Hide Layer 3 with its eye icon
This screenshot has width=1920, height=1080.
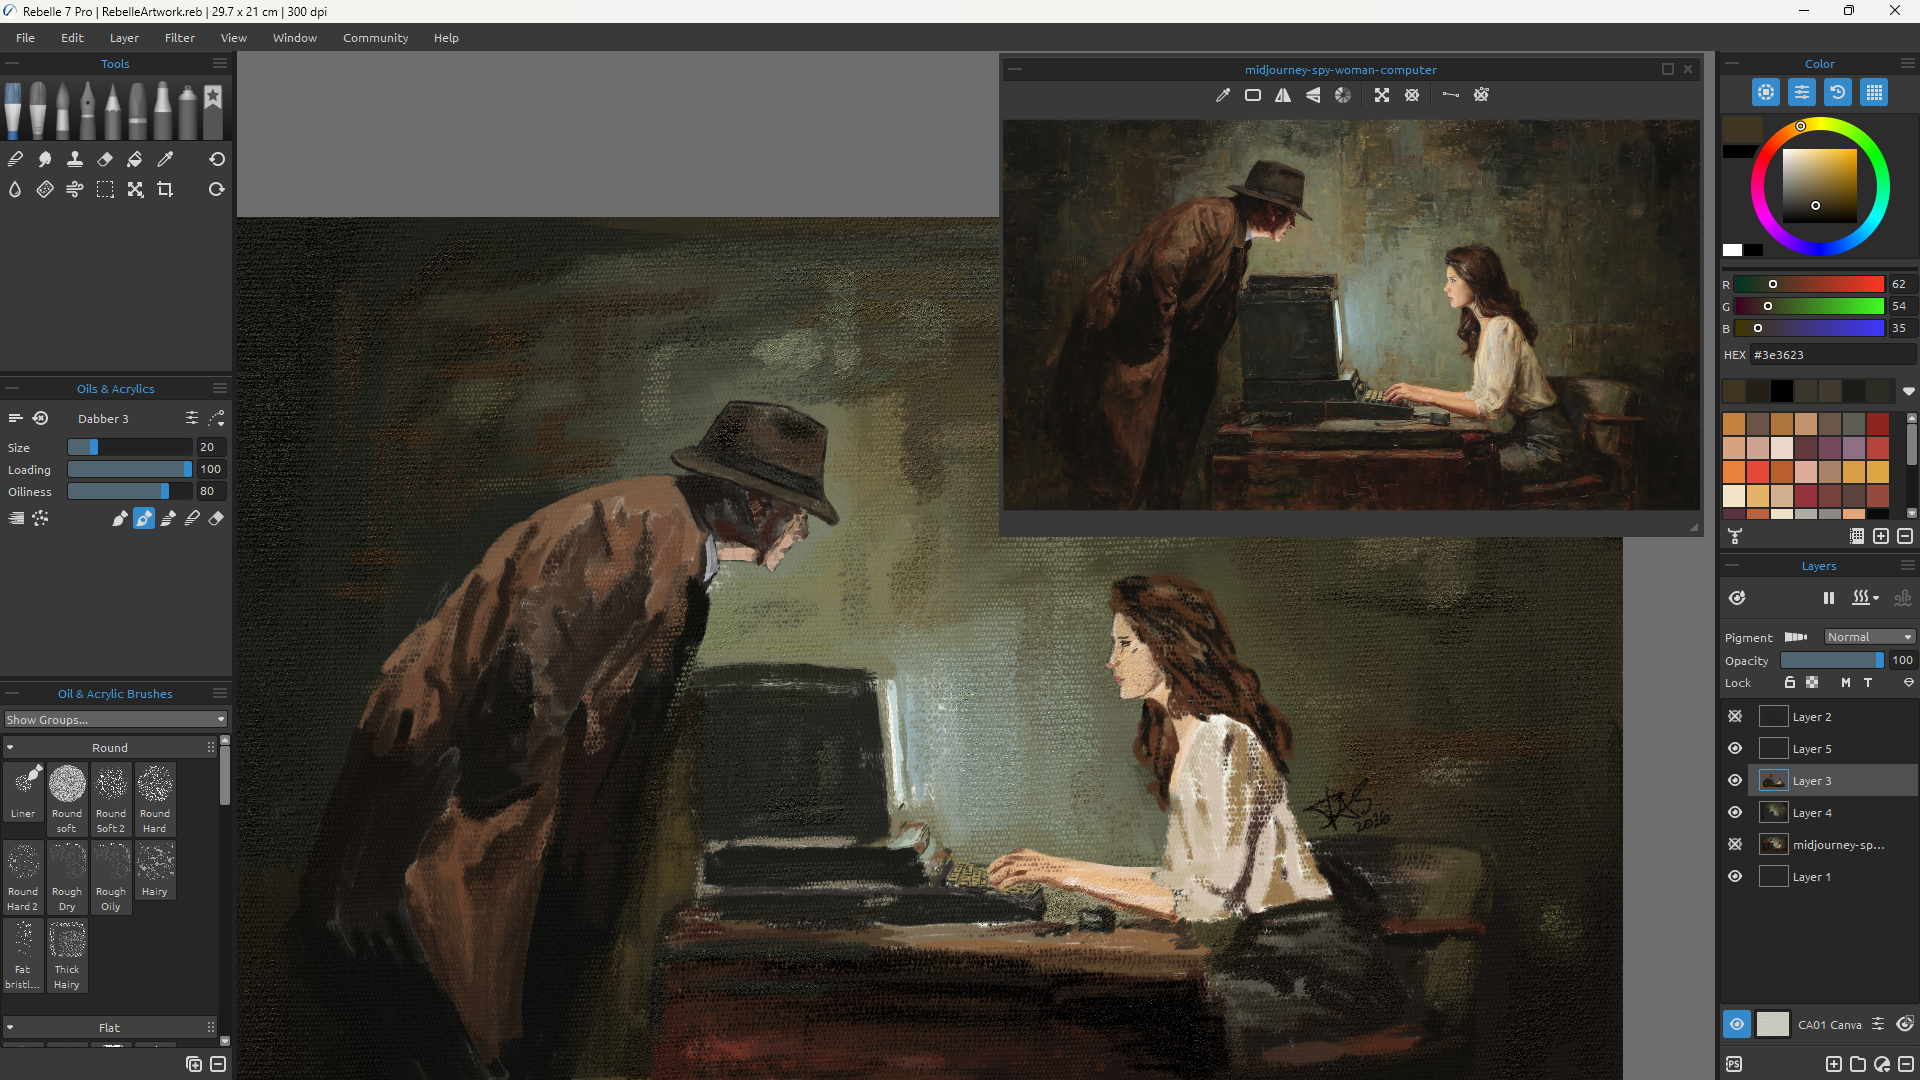pyautogui.click(x=1735, y=780)
